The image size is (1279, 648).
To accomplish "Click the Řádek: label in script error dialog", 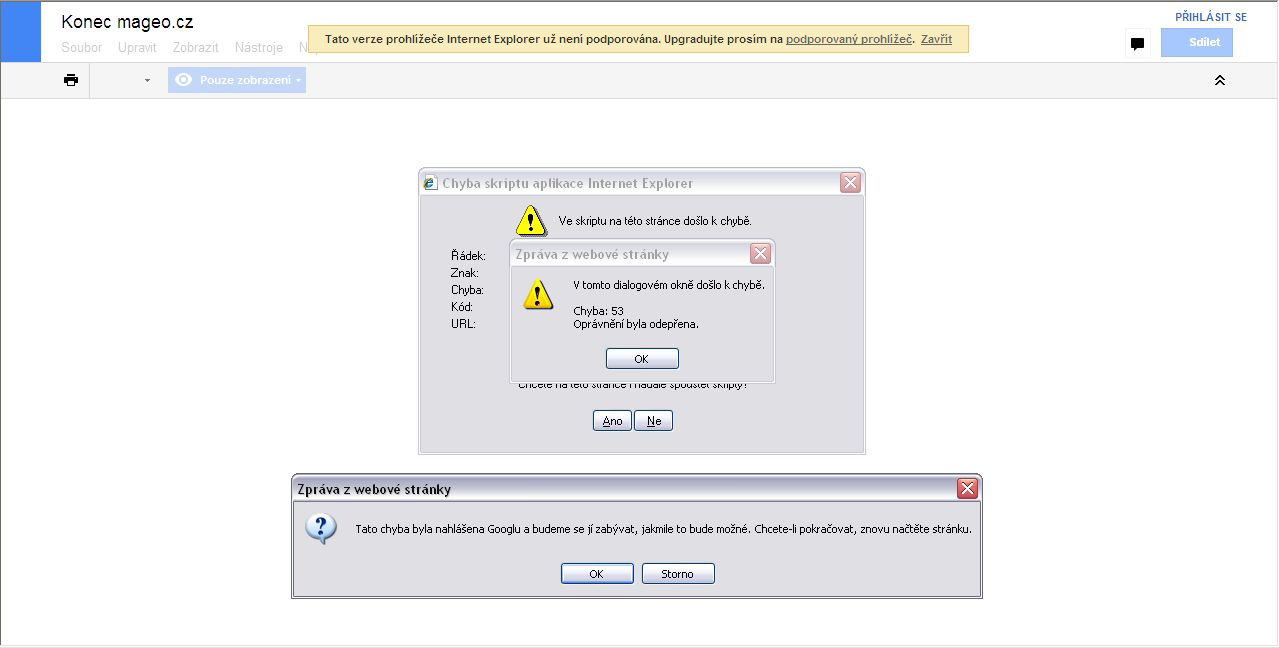I will [468, 256].
